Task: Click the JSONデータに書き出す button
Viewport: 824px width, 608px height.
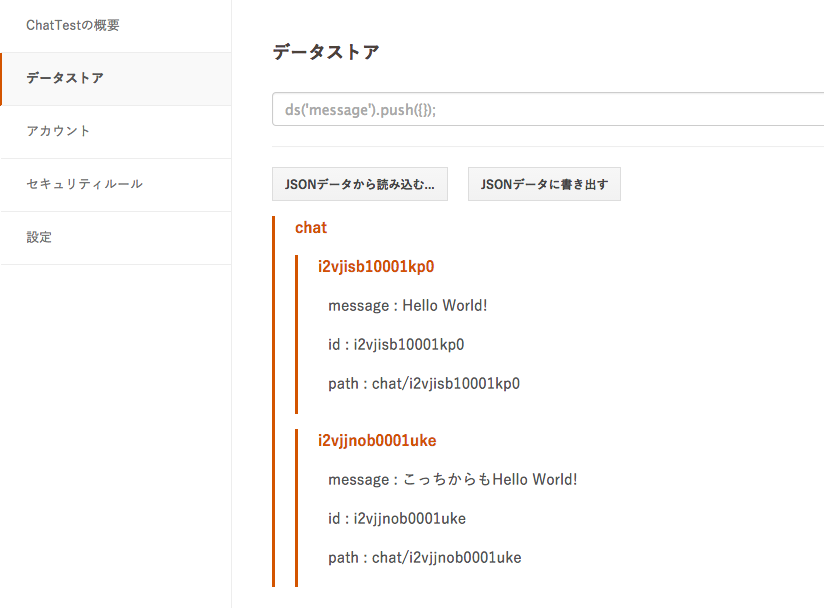Action: pyautogui.click(x=544, y=184)
